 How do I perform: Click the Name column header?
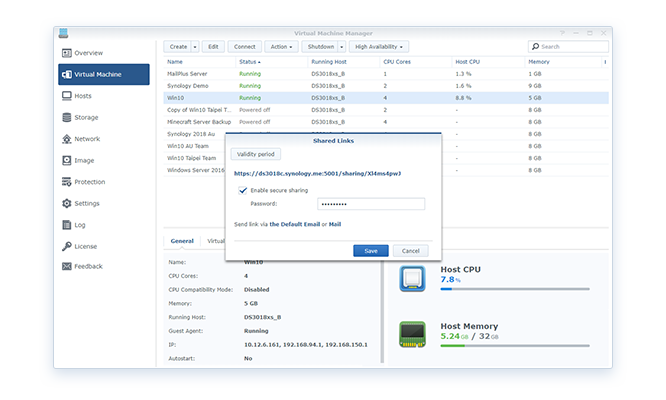[x=200, y=62]
